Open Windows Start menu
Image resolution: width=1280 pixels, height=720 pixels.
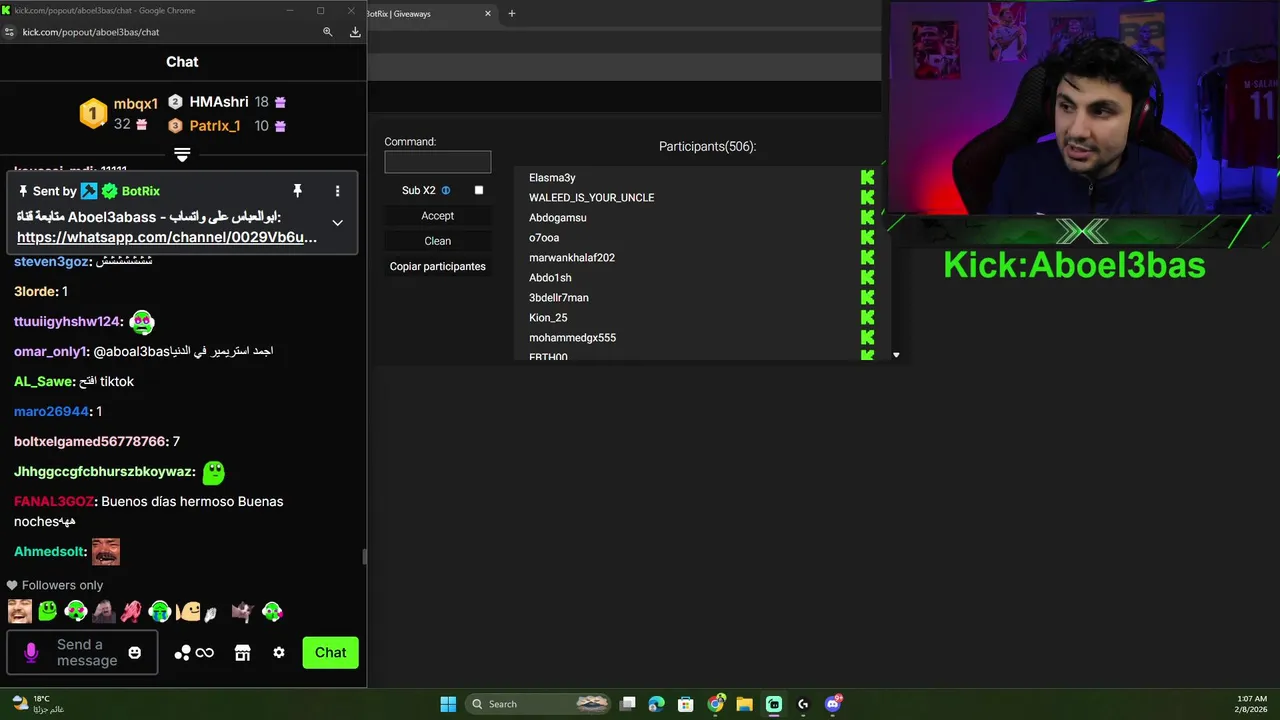448,704
